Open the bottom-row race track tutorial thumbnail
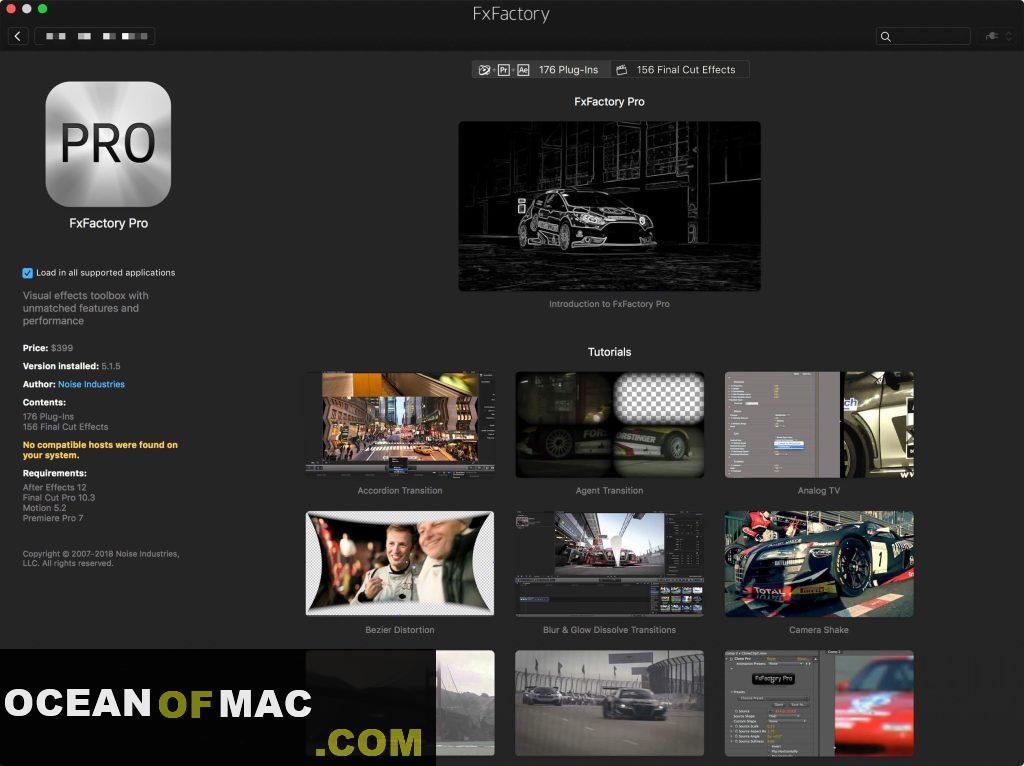1024x766 pixels. (609, 703)
